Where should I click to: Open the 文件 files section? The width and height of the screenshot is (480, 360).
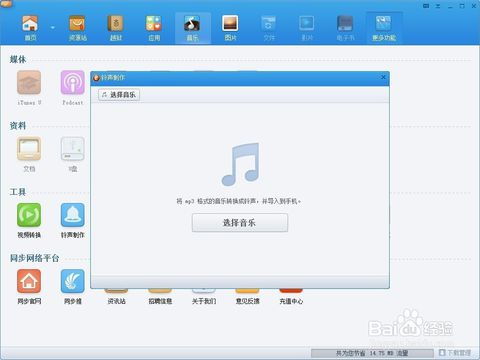269,28
